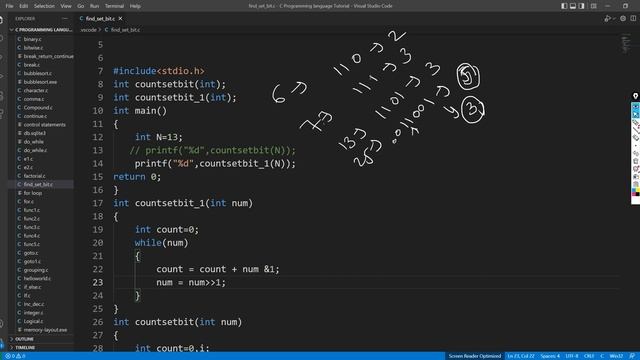The height and width of the screenshot is (360, 640).
Task: Click the Run or Debug play icon
Action: [607, 18]
